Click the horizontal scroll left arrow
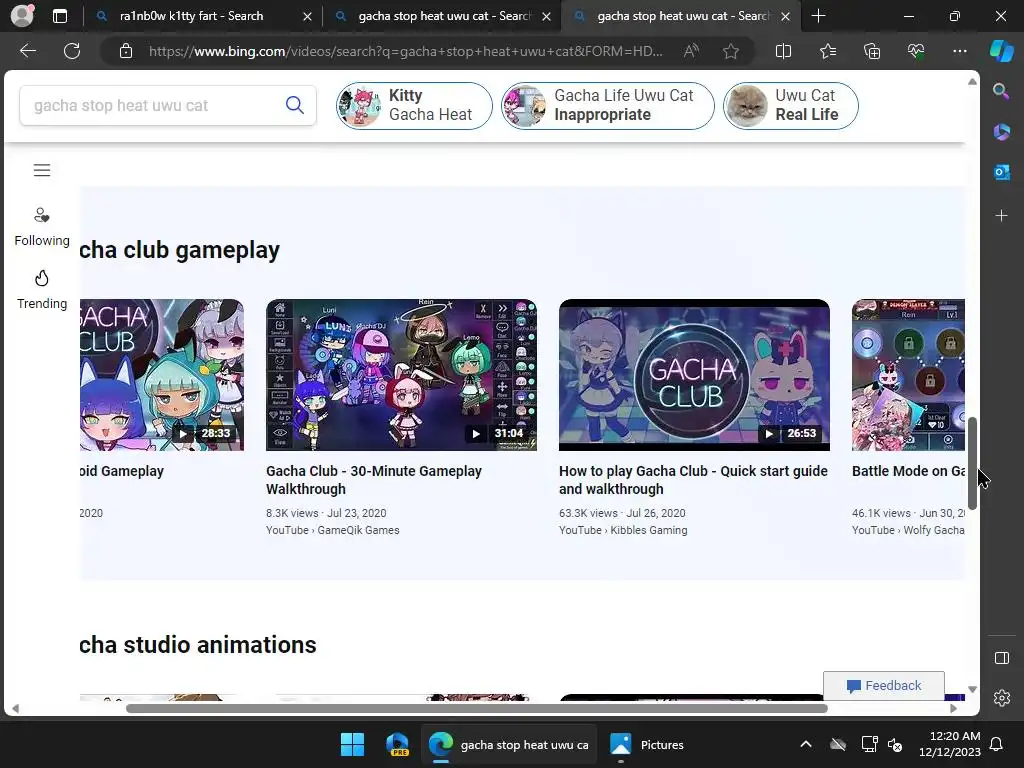Screen dimensions: 1024x768 pyautogui.click(x=15, y=708)
